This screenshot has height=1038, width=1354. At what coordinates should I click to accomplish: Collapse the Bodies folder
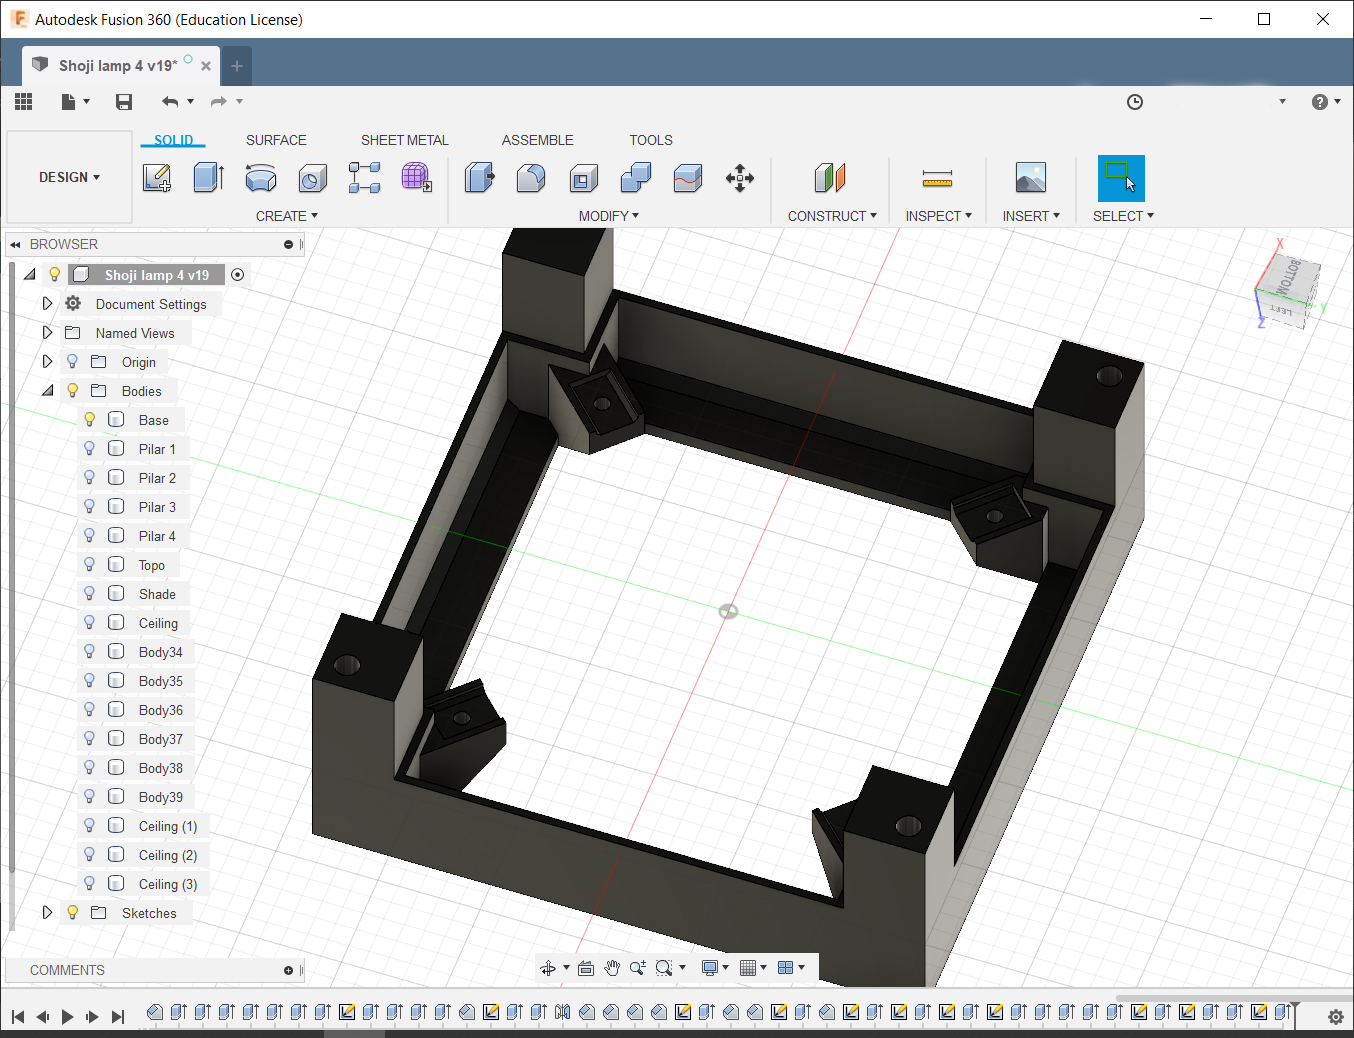click(x=47, y=391)
